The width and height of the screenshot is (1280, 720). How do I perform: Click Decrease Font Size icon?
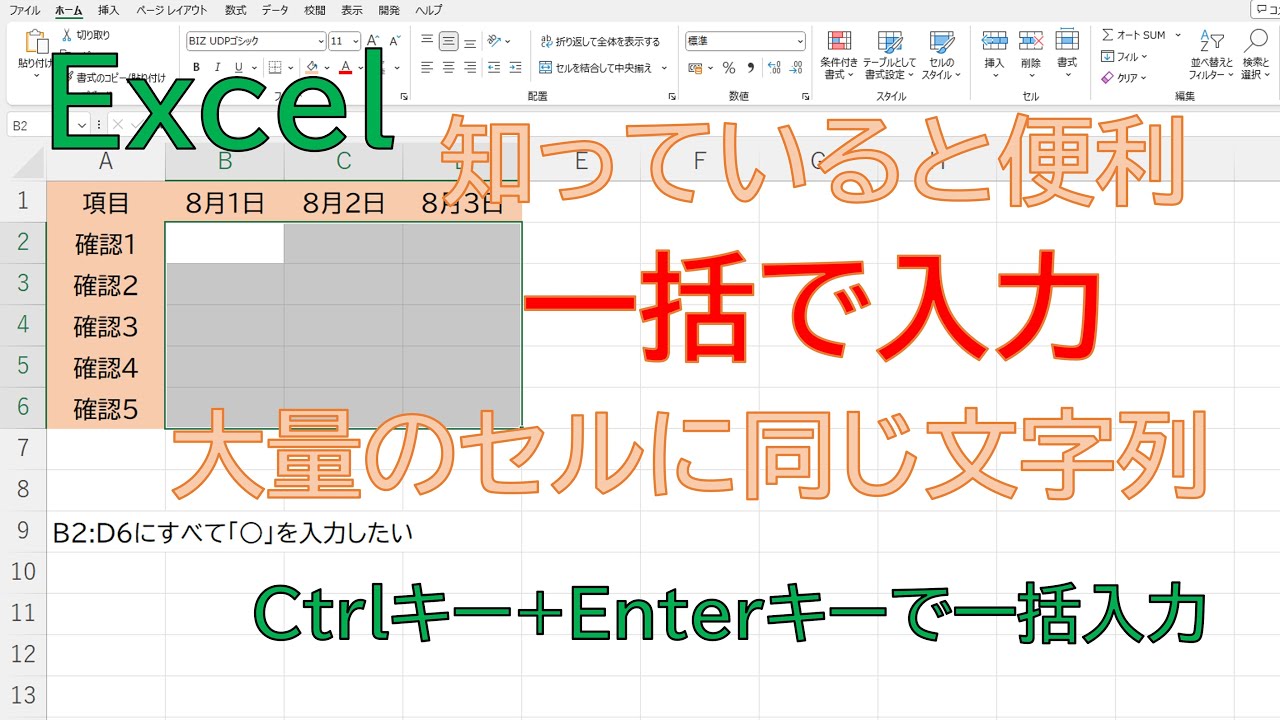(393, 41)
